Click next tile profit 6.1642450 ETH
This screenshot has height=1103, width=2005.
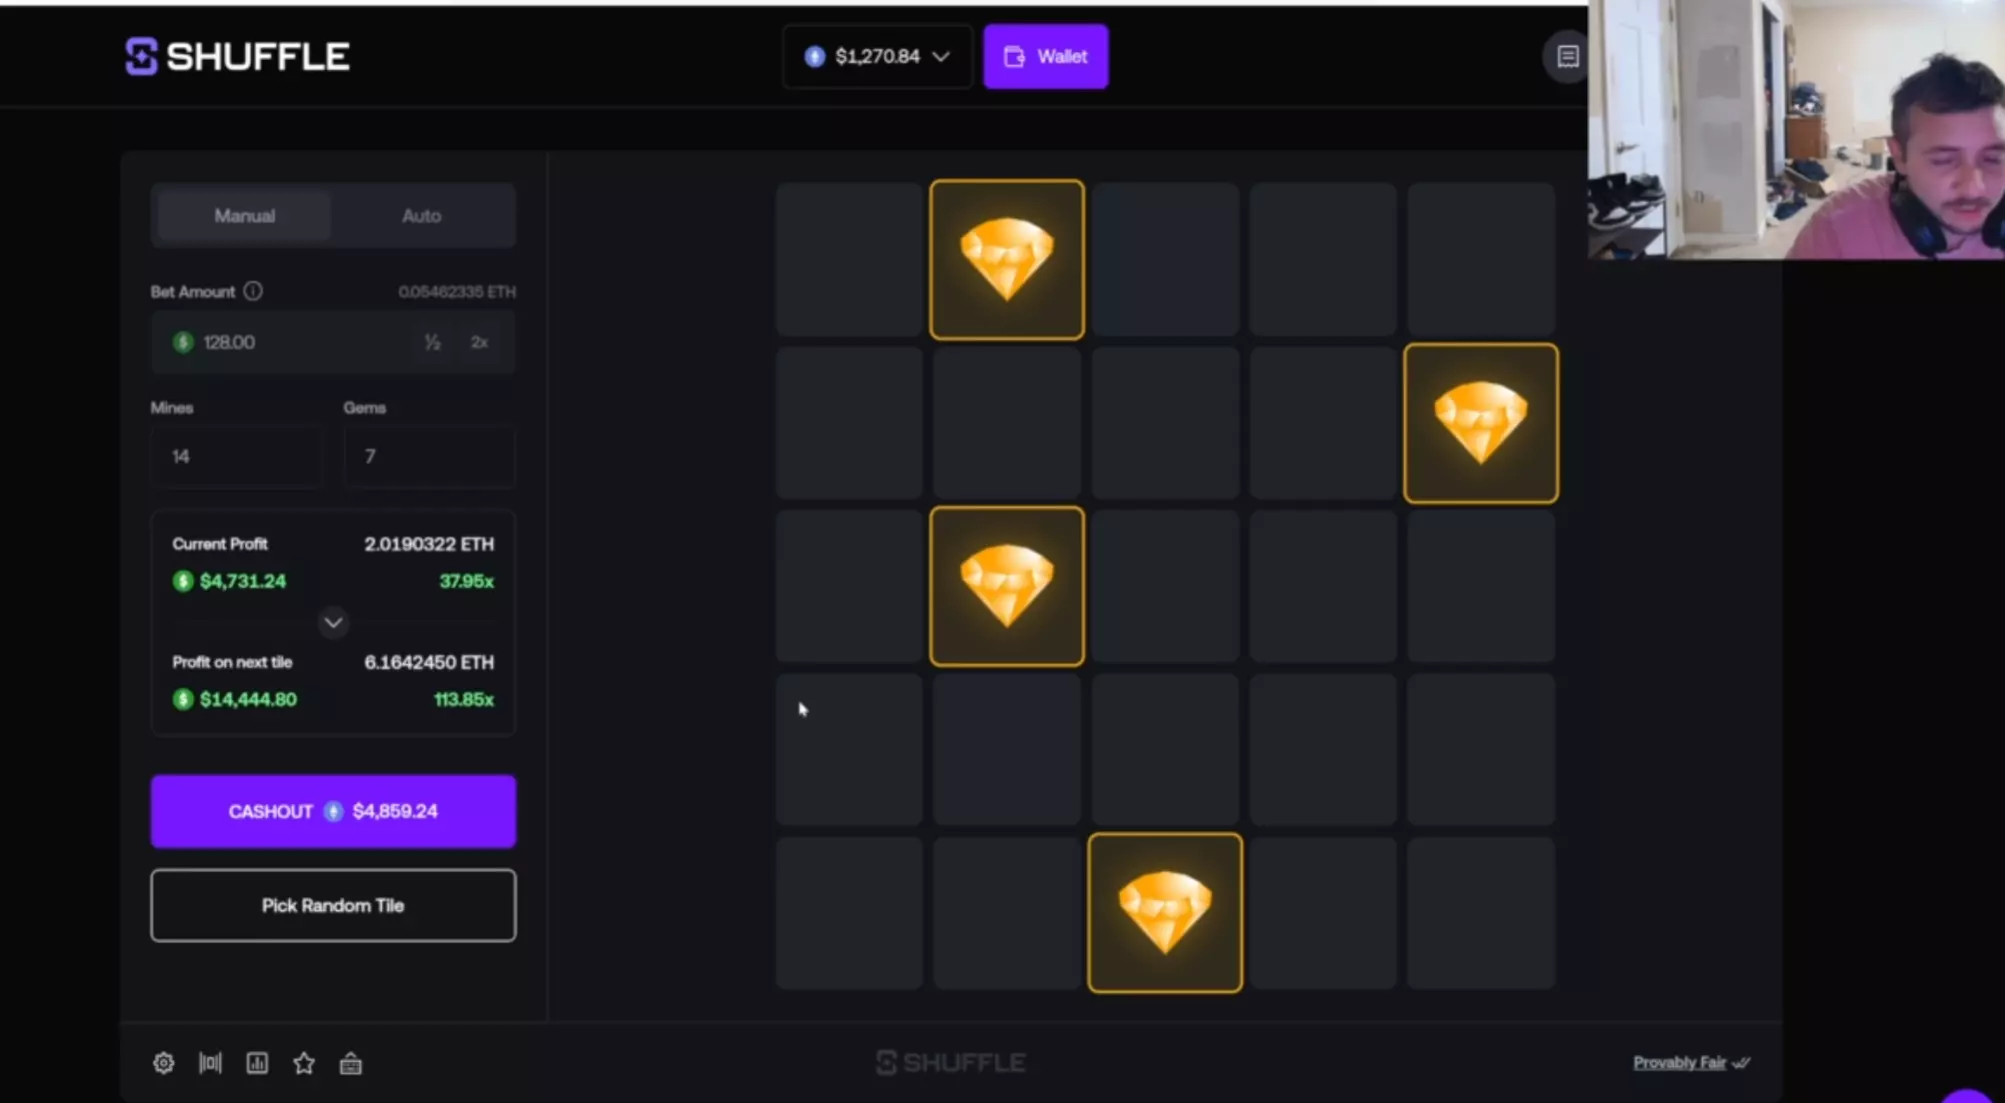click(429, 662)
